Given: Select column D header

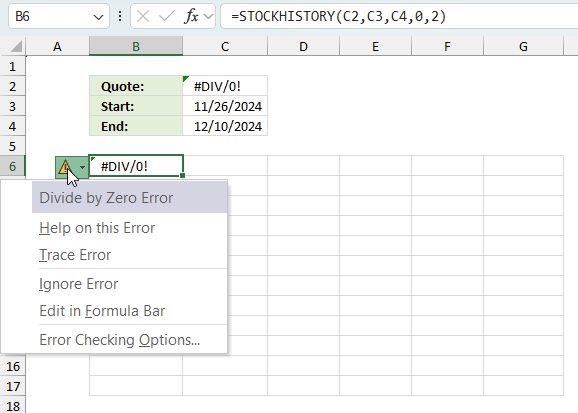Looking at the screenshot, I should (x=303, y=46).
